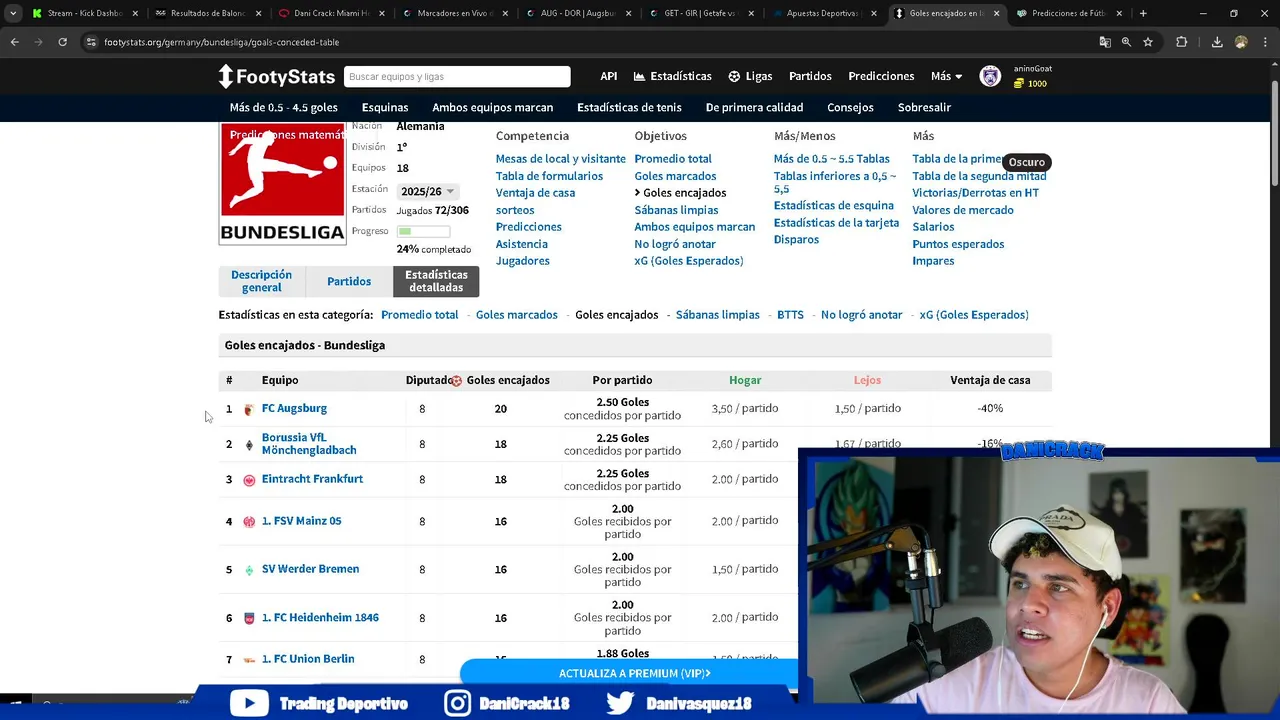This screenshot has height=720, width=1280.
Task: Open Consejos in navigation bar
Action: (850, 107)
